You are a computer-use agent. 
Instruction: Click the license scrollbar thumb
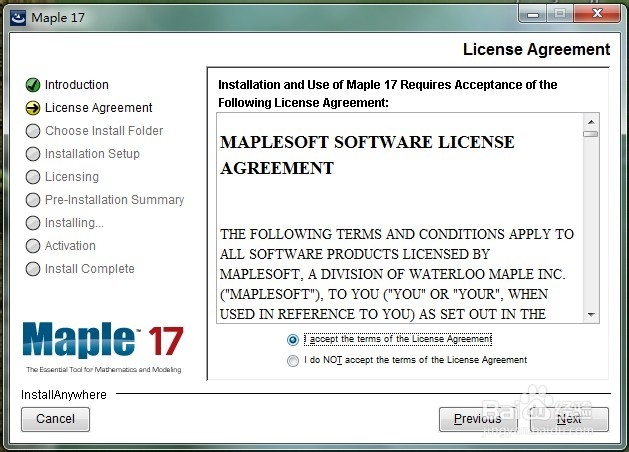590,134
